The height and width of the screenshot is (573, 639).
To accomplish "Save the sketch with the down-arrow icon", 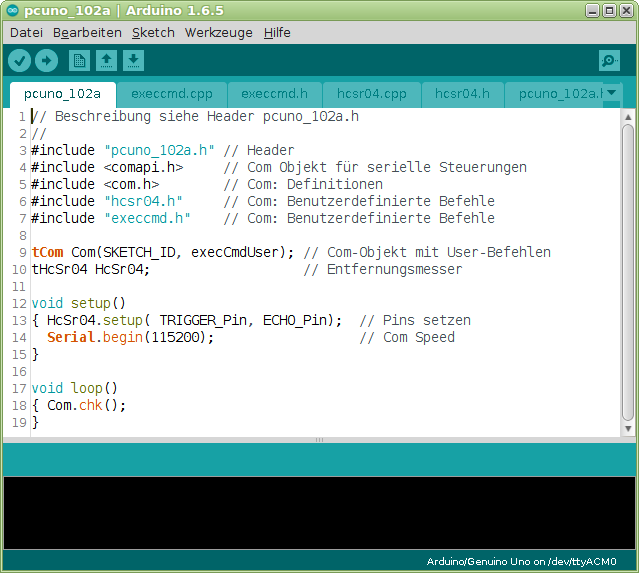I will click(133, 61).
